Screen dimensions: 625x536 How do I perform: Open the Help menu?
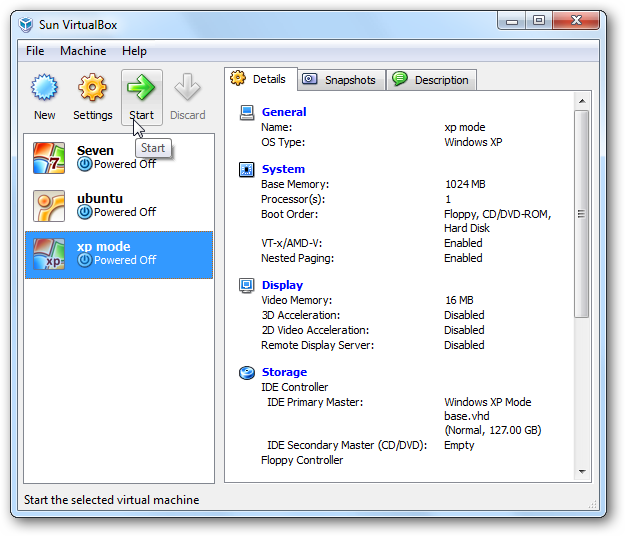(134, 51)
